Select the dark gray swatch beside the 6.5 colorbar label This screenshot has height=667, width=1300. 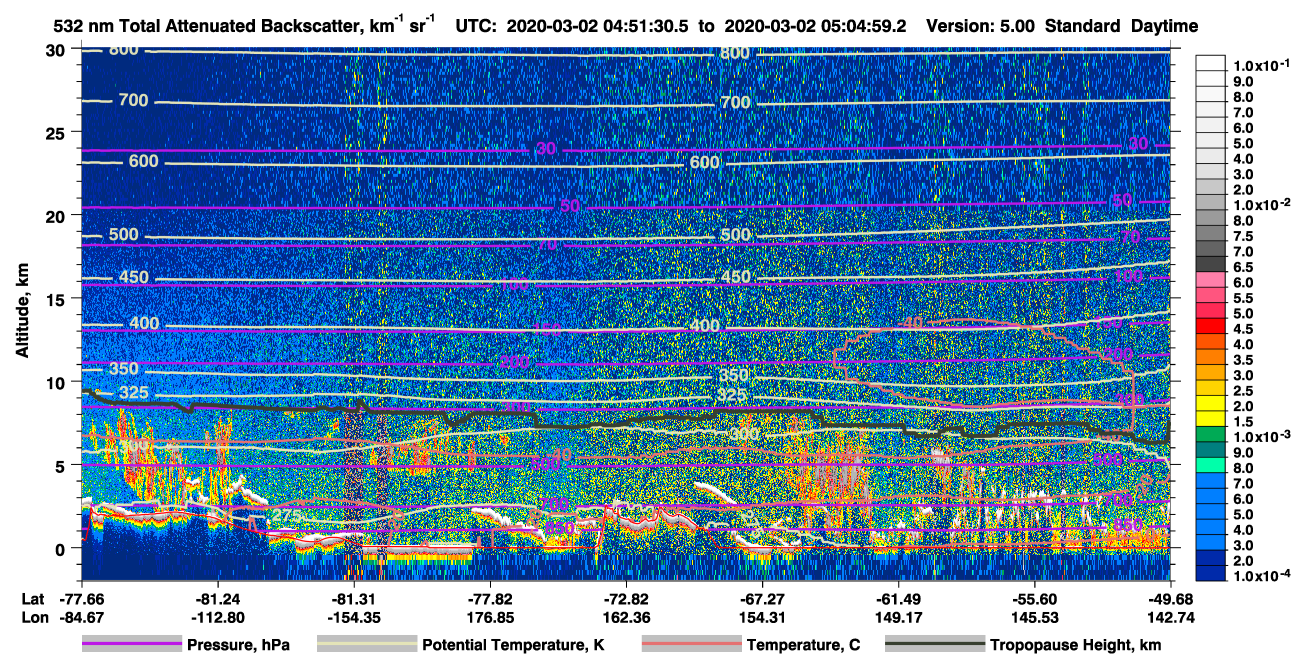point(1213,266)
